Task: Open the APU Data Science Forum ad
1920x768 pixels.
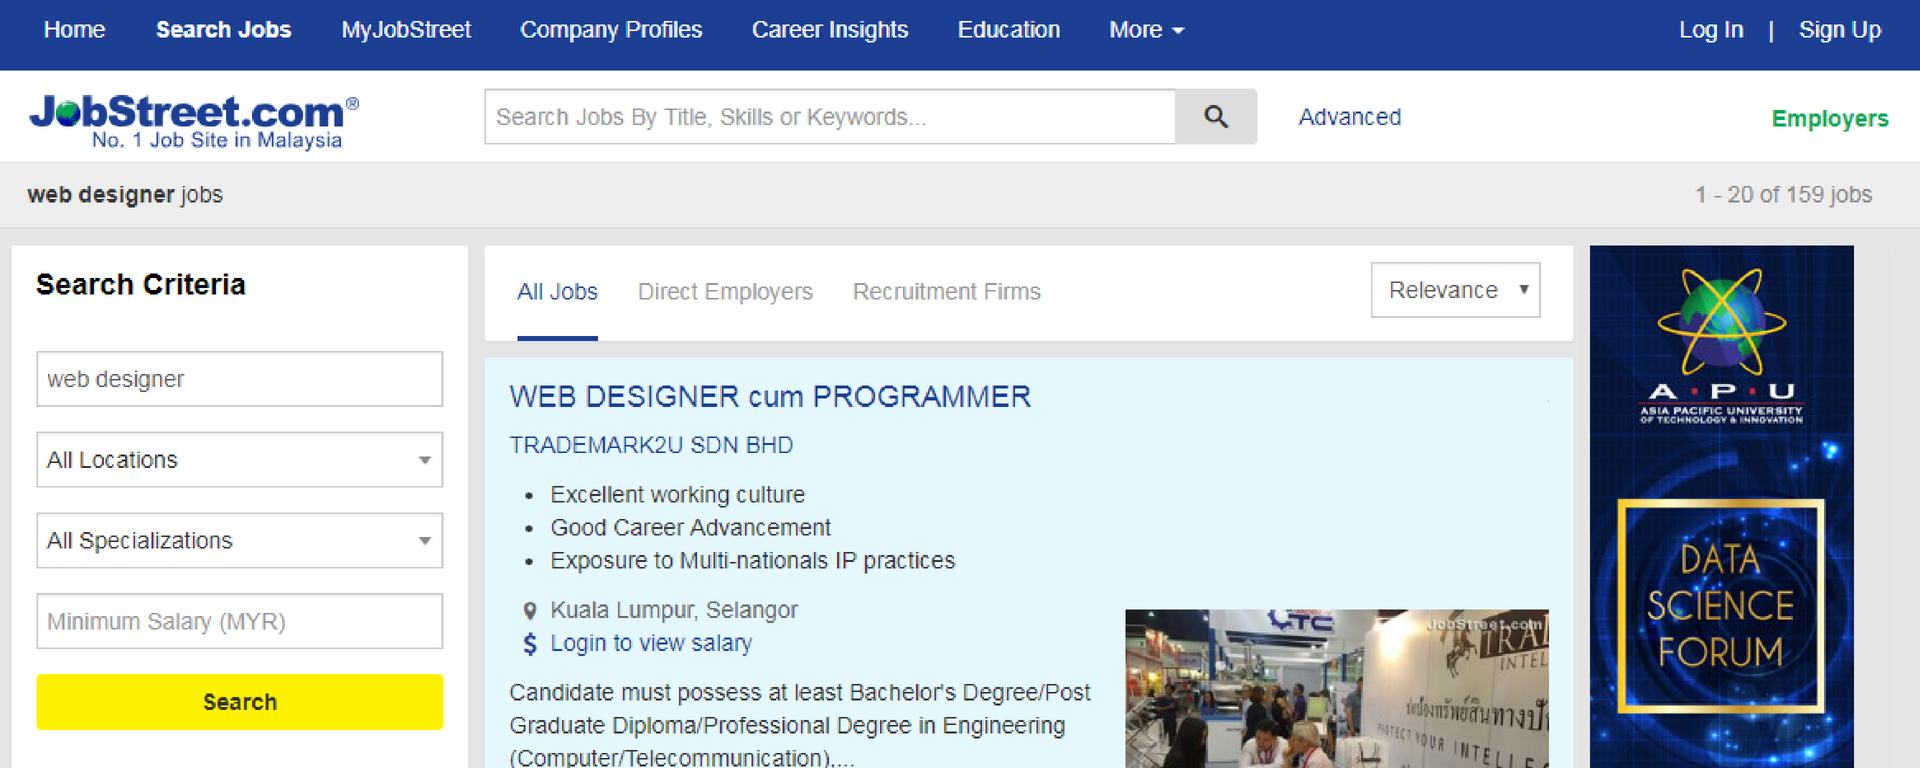Action: point(1721,507)
